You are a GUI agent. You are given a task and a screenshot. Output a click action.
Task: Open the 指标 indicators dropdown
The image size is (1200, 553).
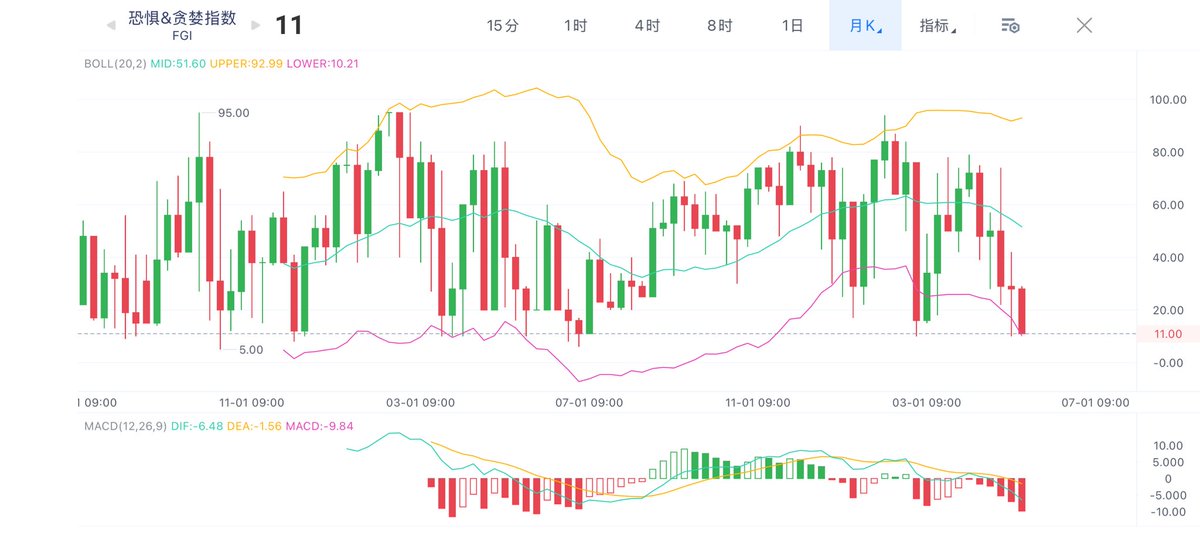pos(937,26)
